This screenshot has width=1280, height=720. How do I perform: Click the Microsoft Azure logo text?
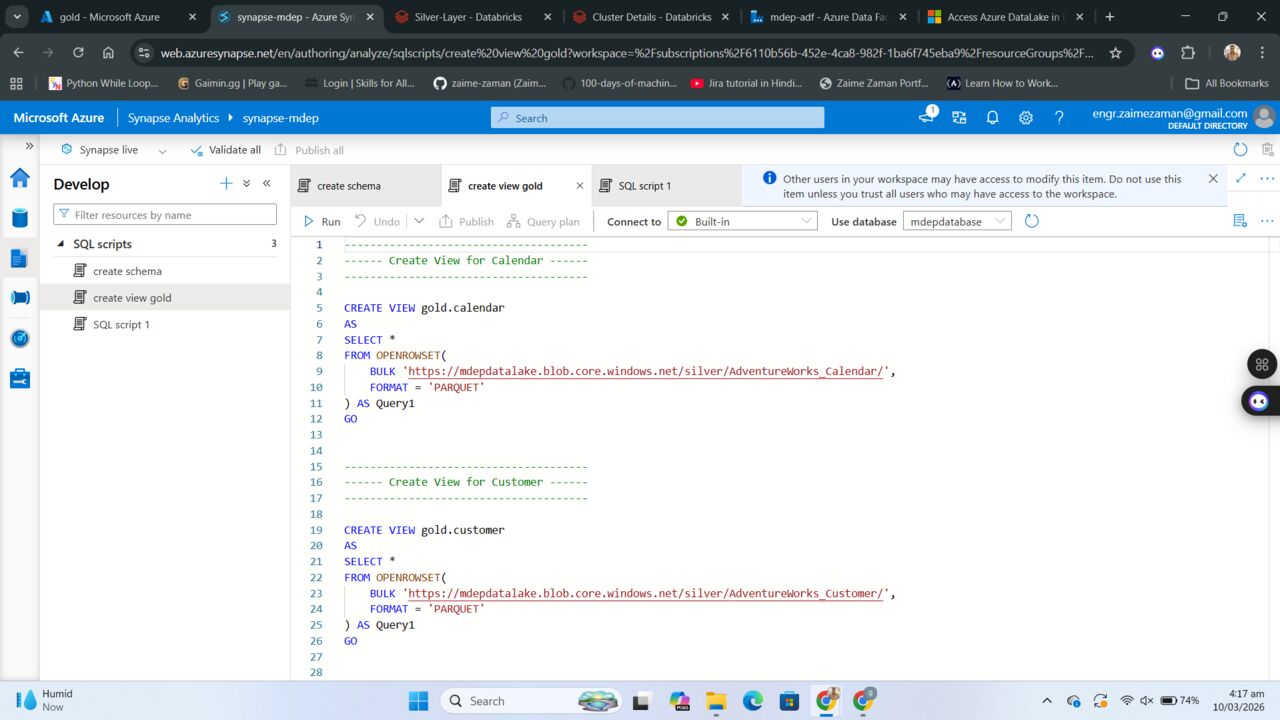[58, 118]
